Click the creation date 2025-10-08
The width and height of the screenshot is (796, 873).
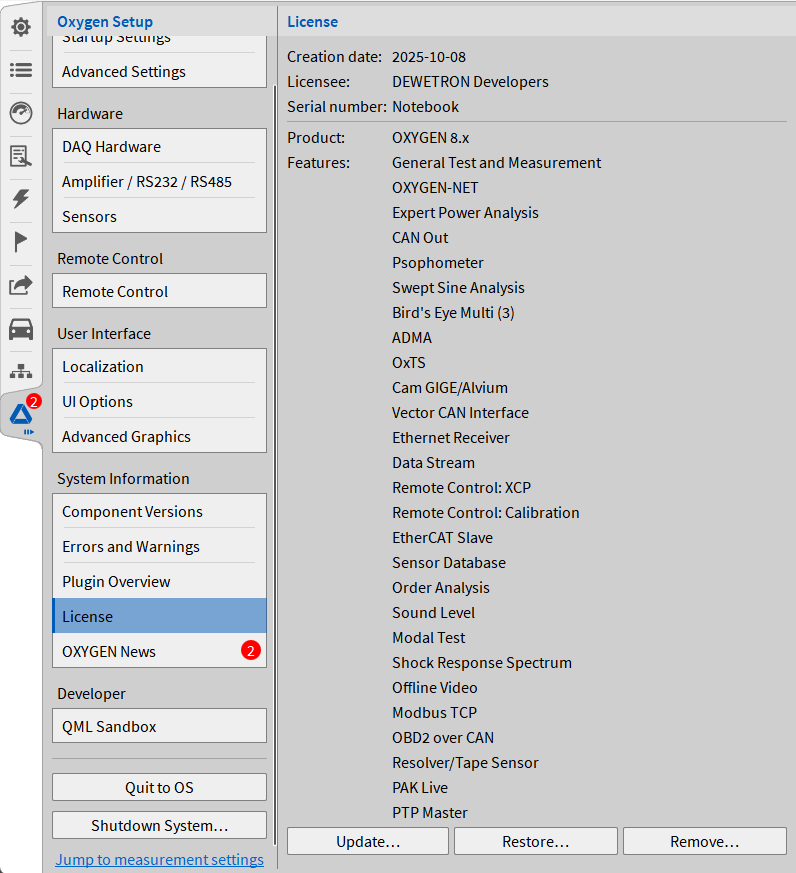point(429,57)
